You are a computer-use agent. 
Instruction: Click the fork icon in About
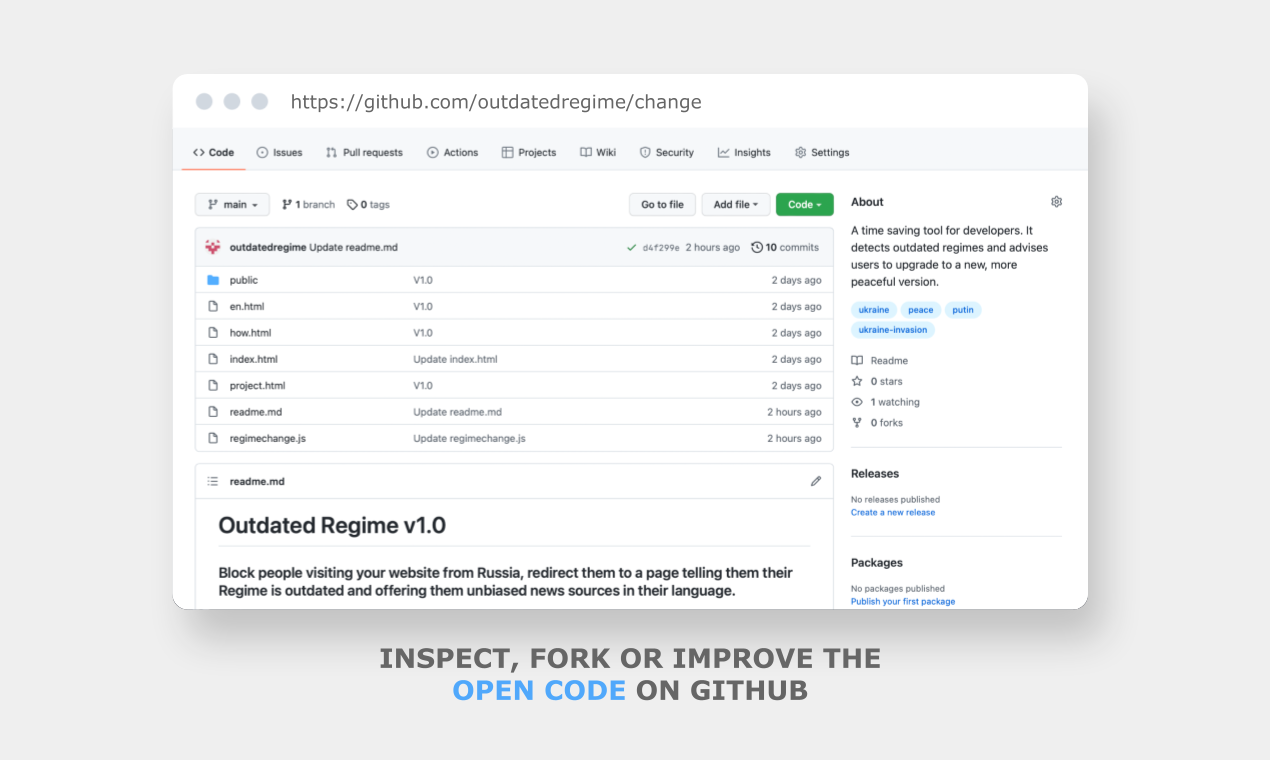click(x=857, y=423)
